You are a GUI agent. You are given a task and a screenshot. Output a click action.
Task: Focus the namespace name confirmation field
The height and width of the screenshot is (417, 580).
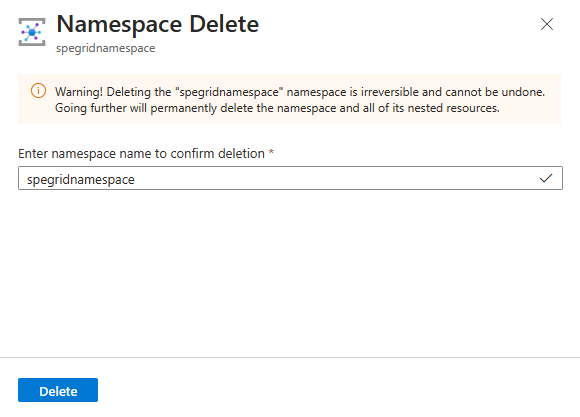pyautogui.click(x=290, y=178)
